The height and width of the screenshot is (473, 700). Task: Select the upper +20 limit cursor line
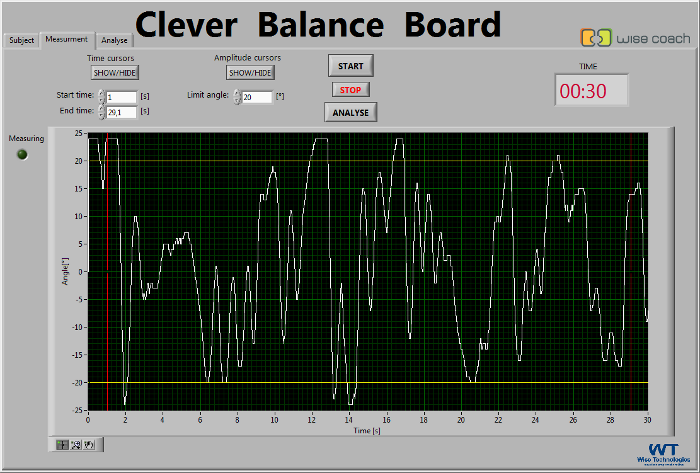(x=367, y=161)
